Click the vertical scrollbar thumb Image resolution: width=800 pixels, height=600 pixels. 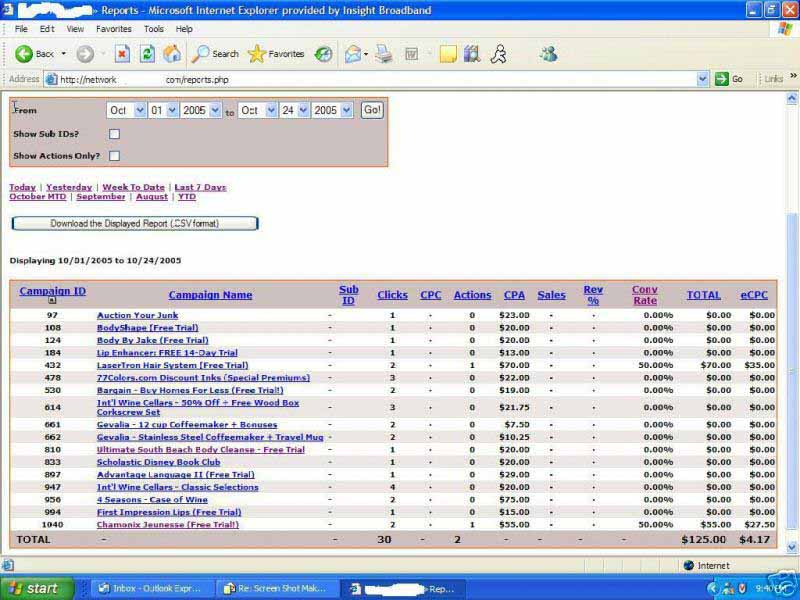791,372
